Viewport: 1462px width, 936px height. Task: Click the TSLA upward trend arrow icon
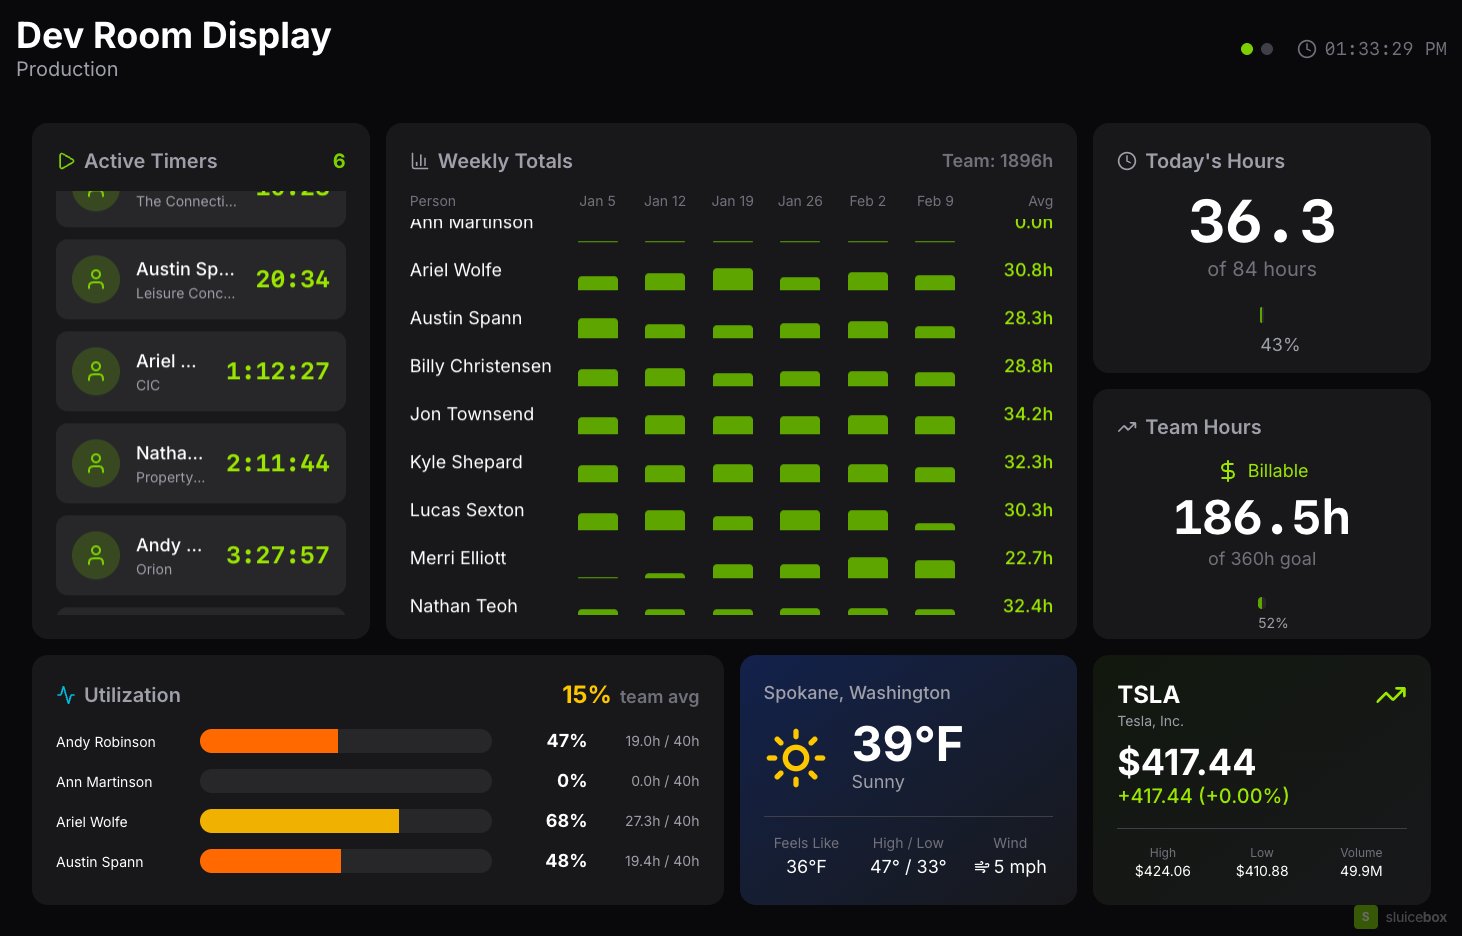click(x=1391, y=695)
